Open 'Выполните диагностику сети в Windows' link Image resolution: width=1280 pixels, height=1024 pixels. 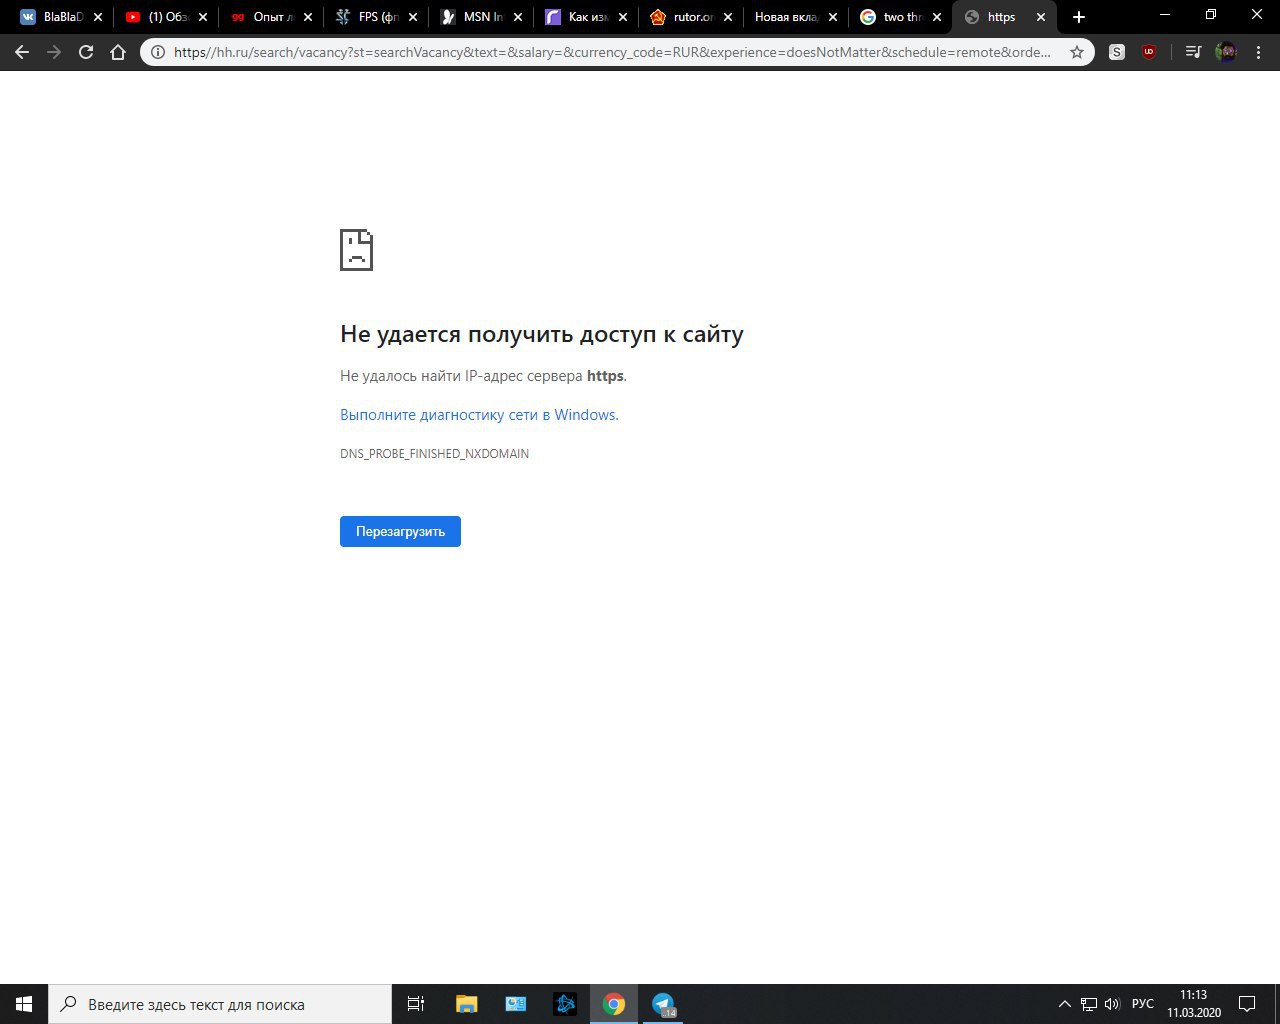pyautogui.click(x=479, y=415)
